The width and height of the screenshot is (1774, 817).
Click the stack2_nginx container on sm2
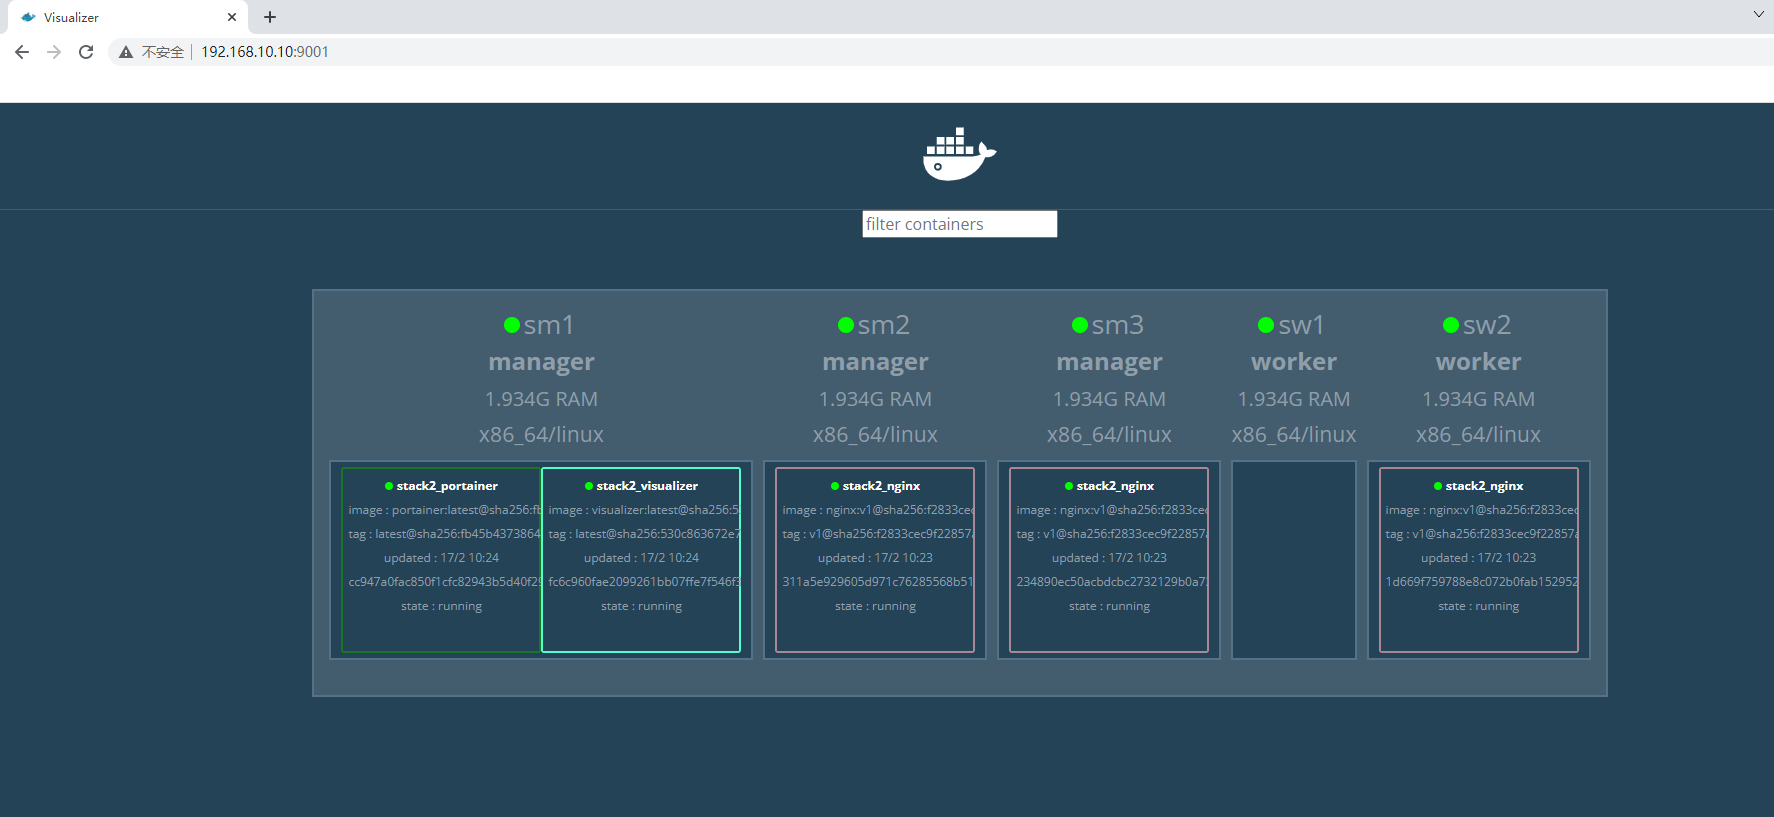click(875, 560)
